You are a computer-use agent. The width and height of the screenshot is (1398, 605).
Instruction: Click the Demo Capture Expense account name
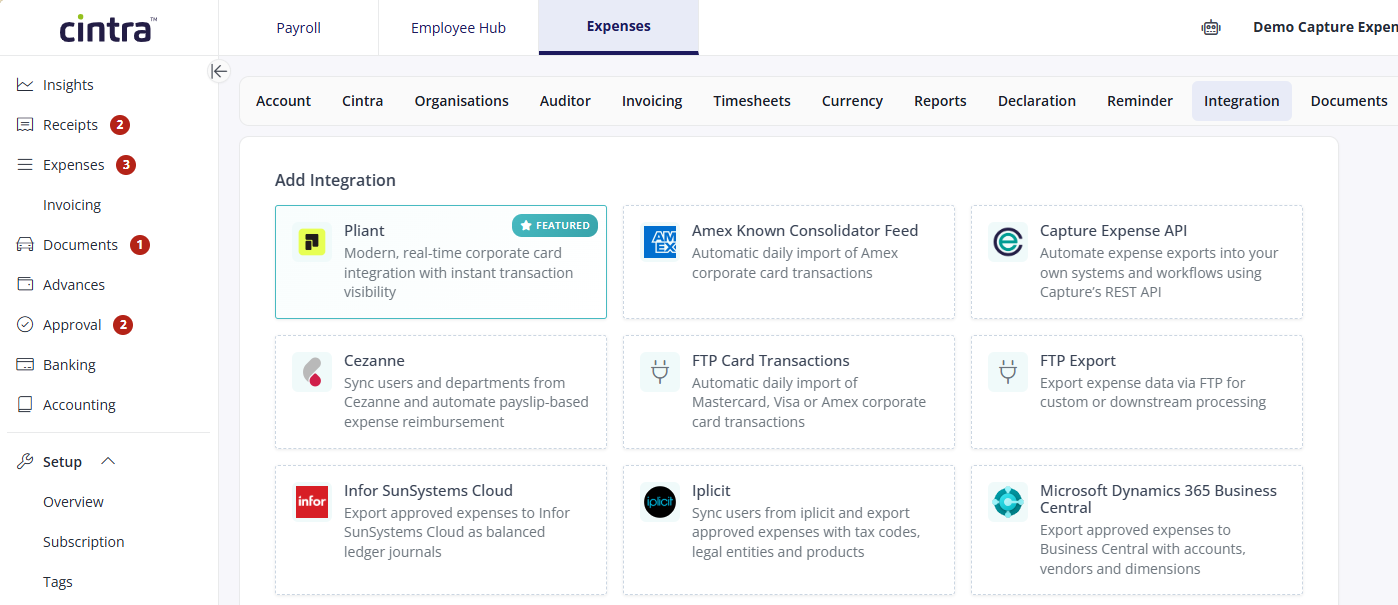point(1325,27)
